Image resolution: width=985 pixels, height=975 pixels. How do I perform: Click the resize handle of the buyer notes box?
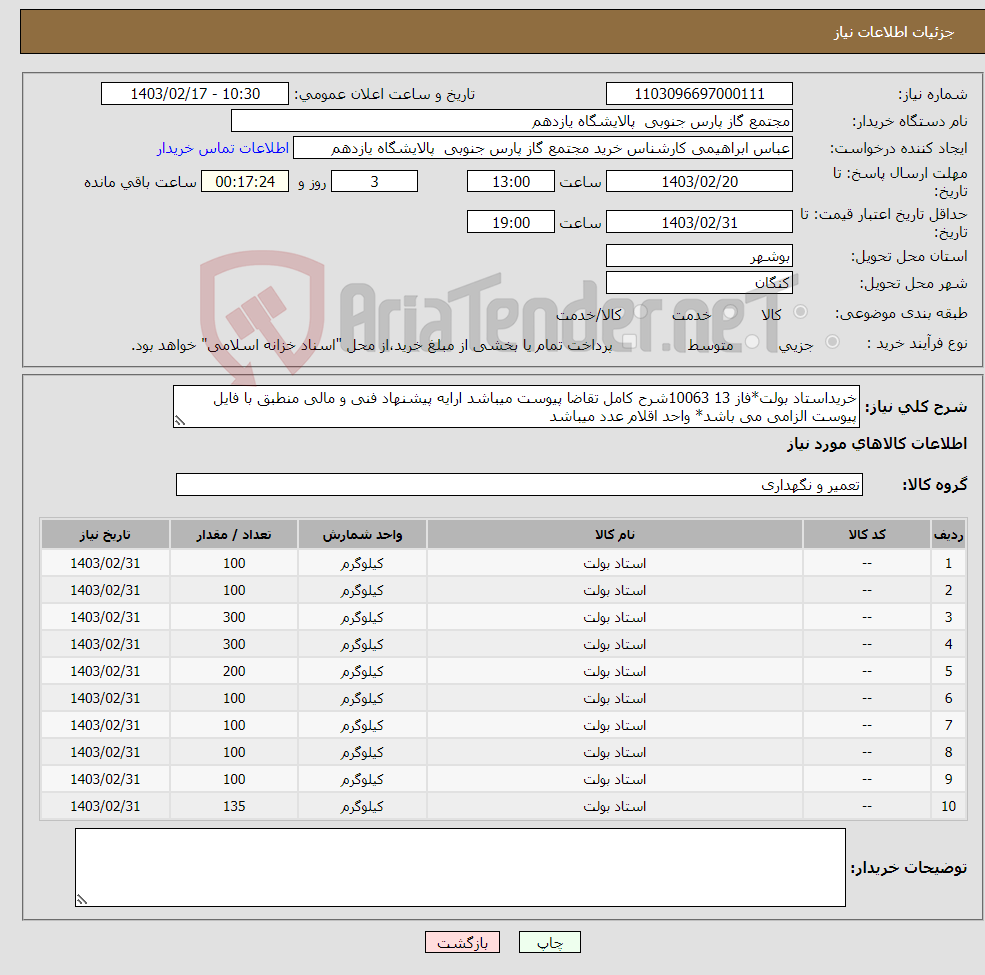point(82,900)
